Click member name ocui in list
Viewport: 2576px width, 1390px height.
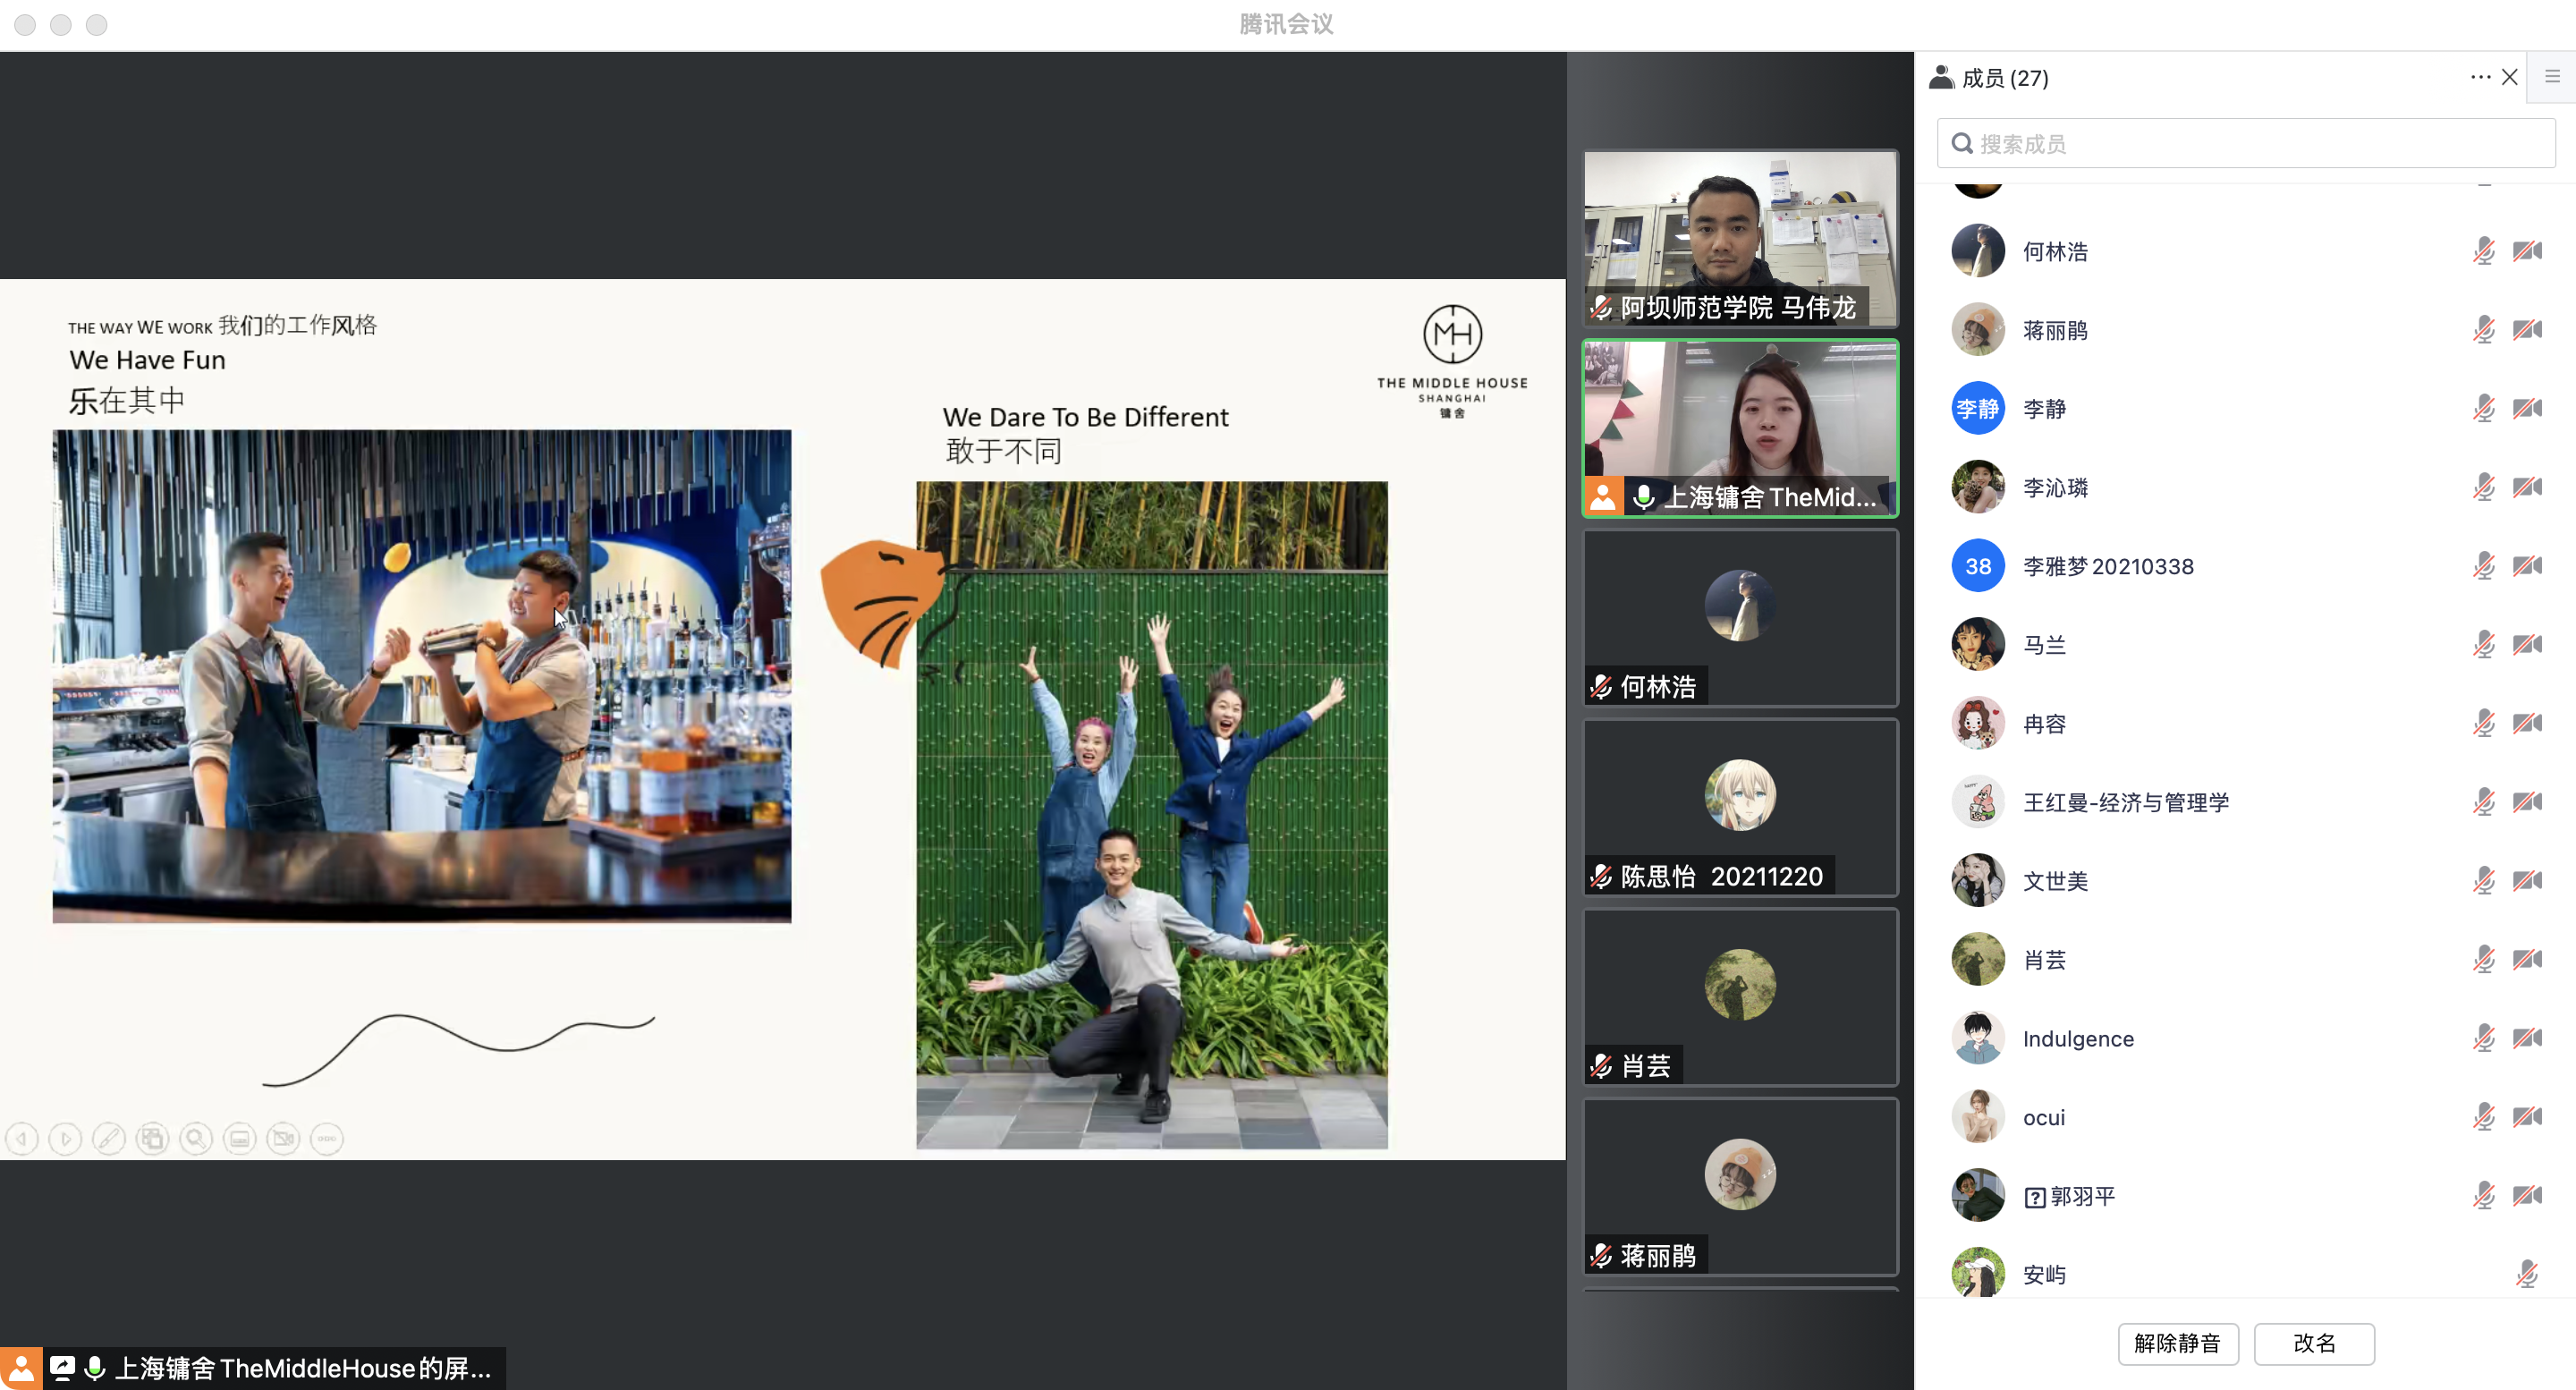pos(2044,1117)
